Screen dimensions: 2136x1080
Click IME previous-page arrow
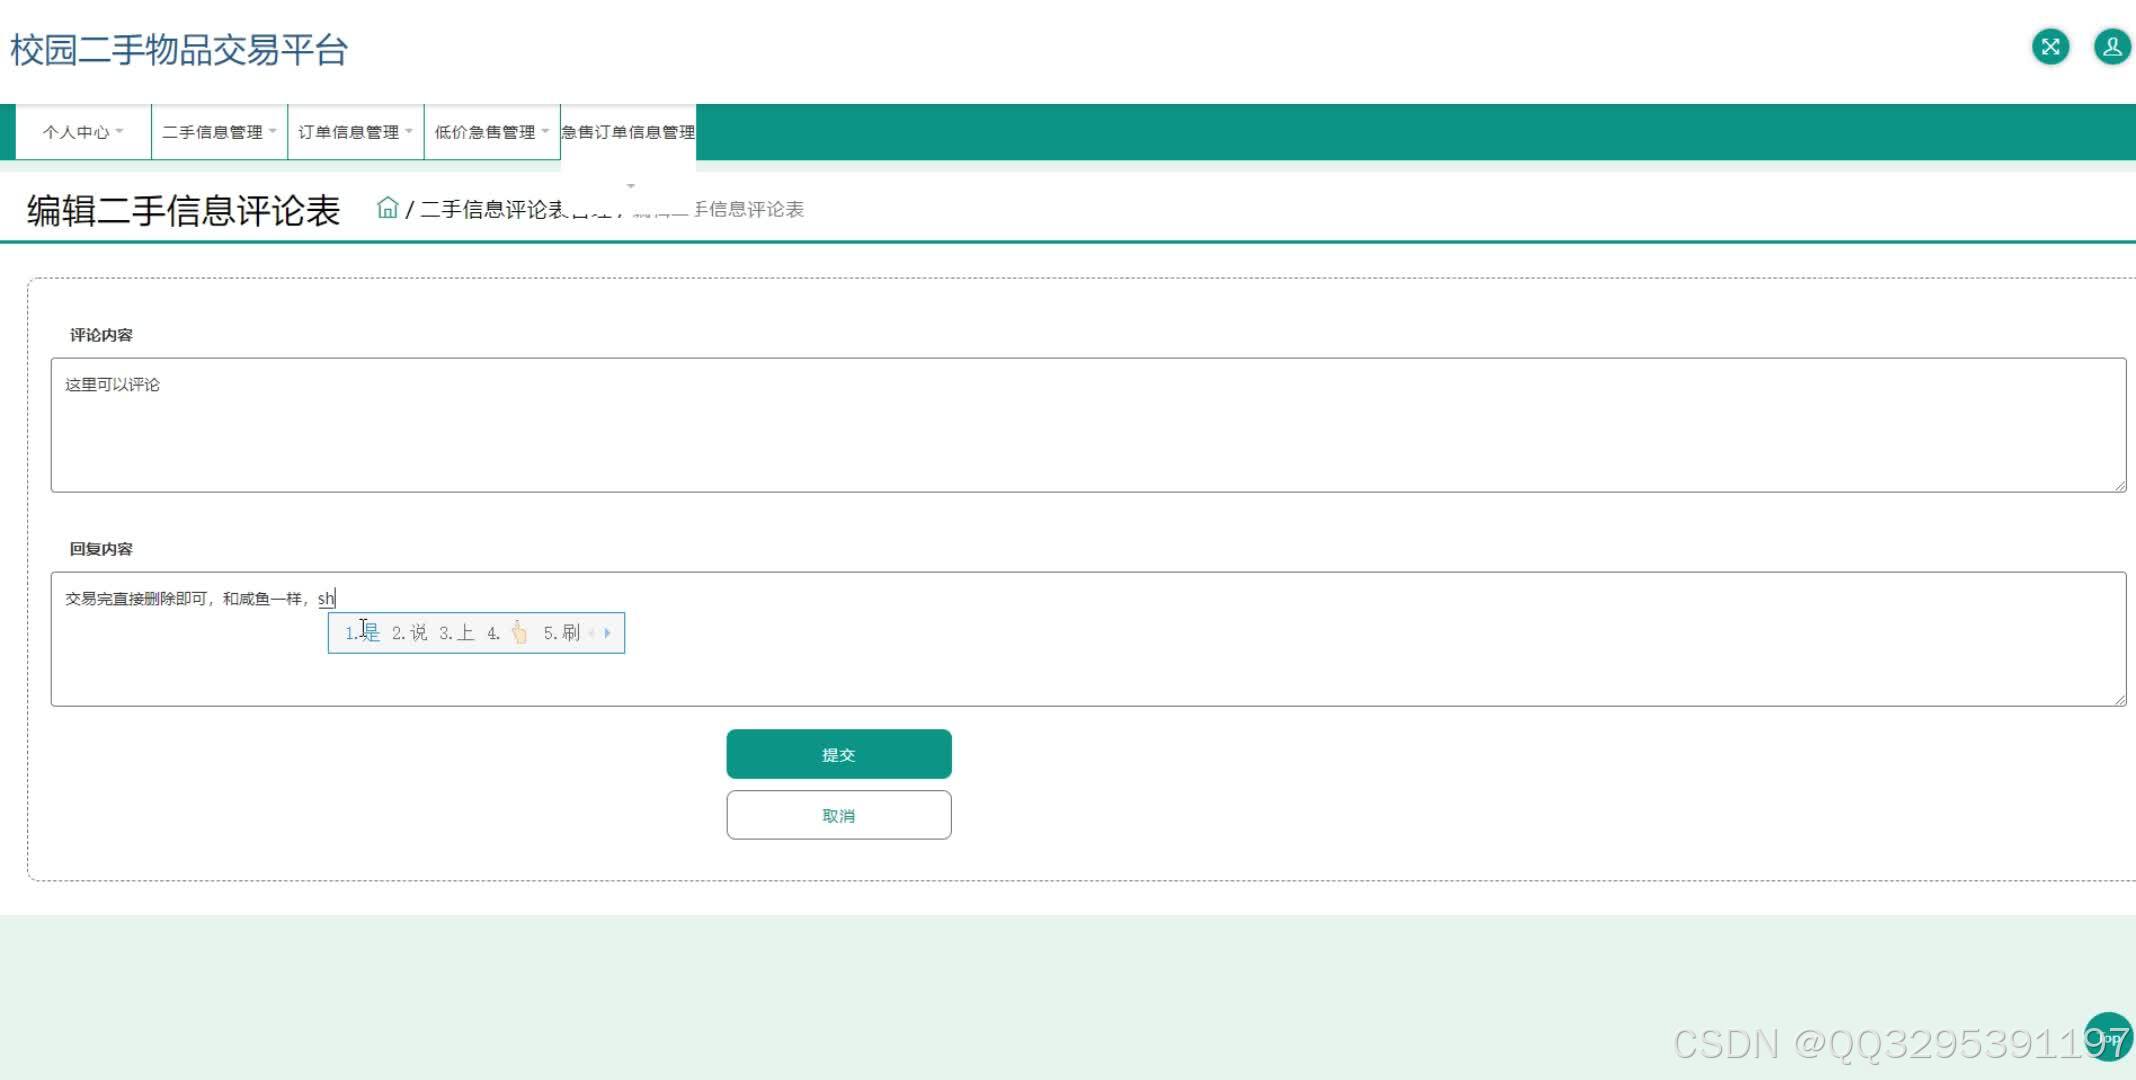click(592, 633)
